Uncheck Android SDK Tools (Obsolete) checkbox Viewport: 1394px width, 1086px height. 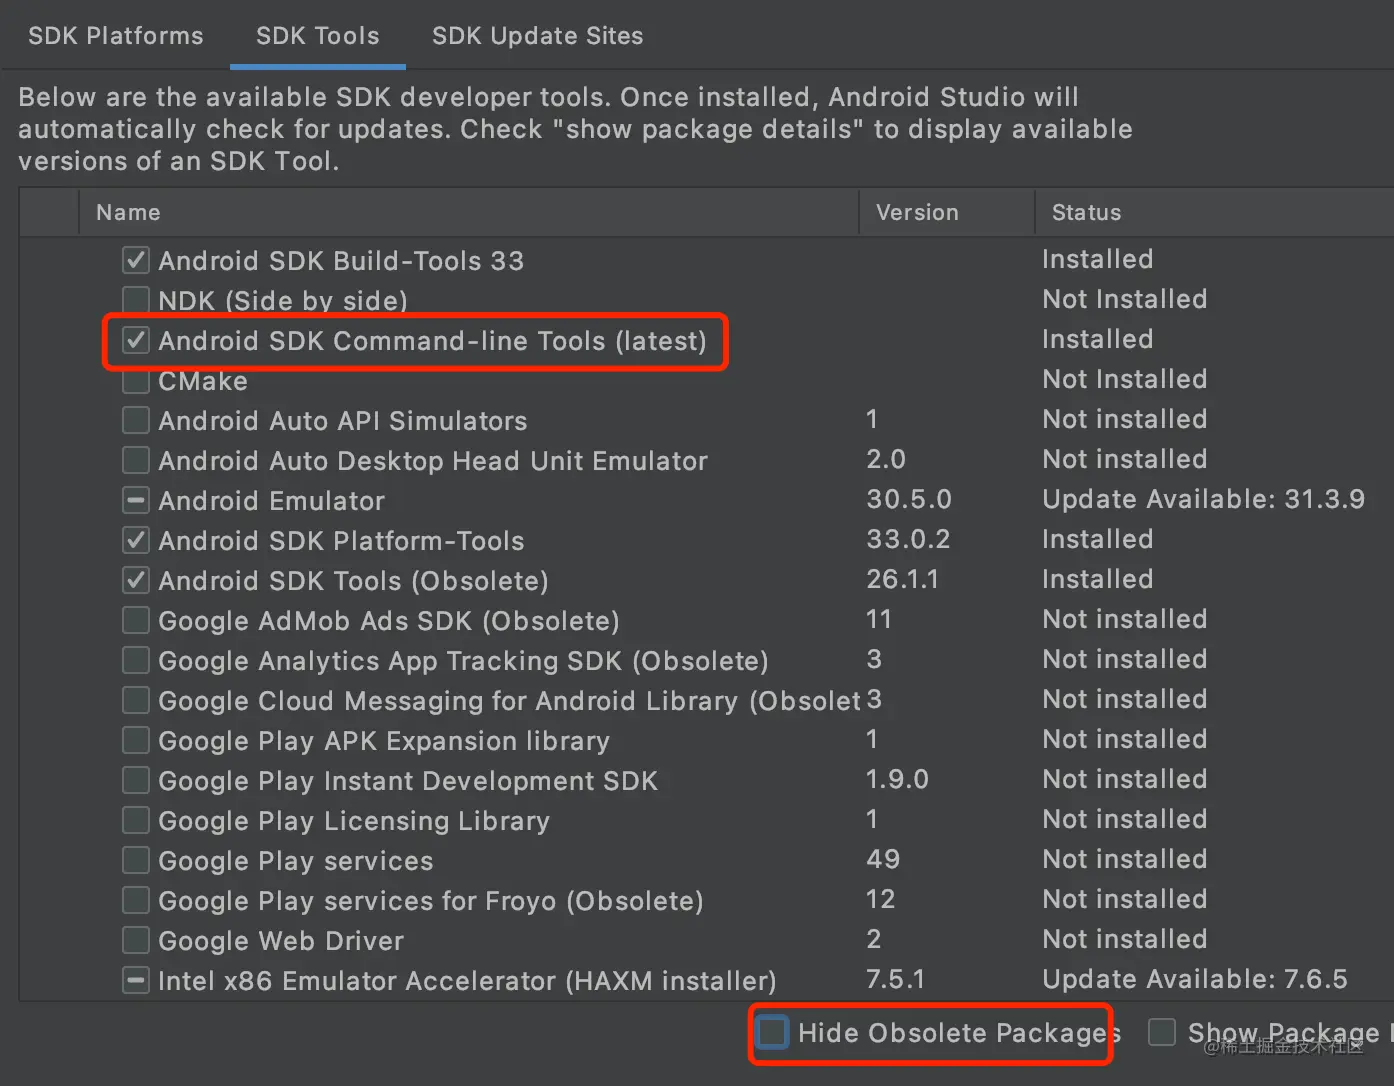point(136,580)
